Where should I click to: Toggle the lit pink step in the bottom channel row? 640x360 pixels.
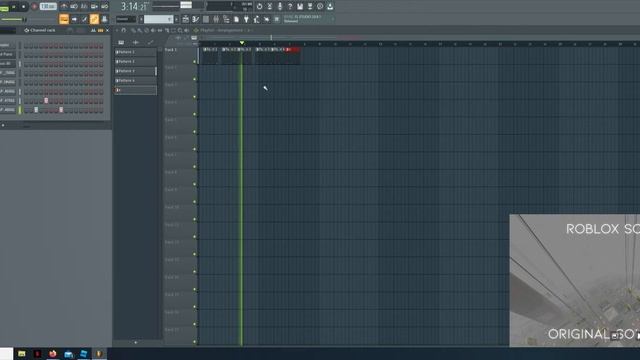pyautogui.click(x=61, y=110)
